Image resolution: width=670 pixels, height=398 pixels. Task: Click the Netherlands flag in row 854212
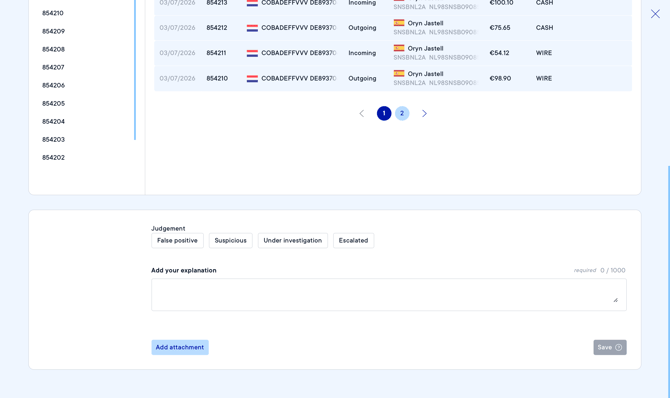(x=252, y=28)
